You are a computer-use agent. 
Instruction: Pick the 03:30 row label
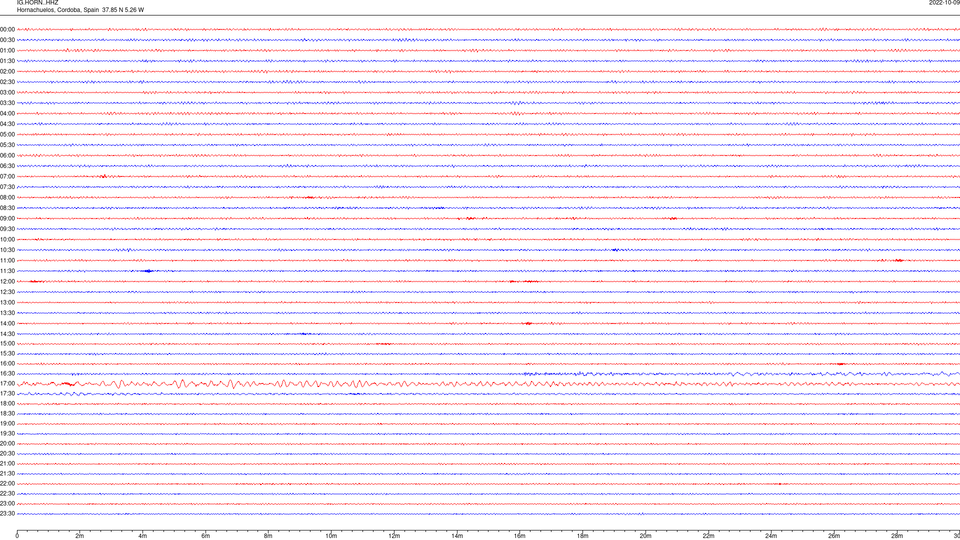(7, 103)
